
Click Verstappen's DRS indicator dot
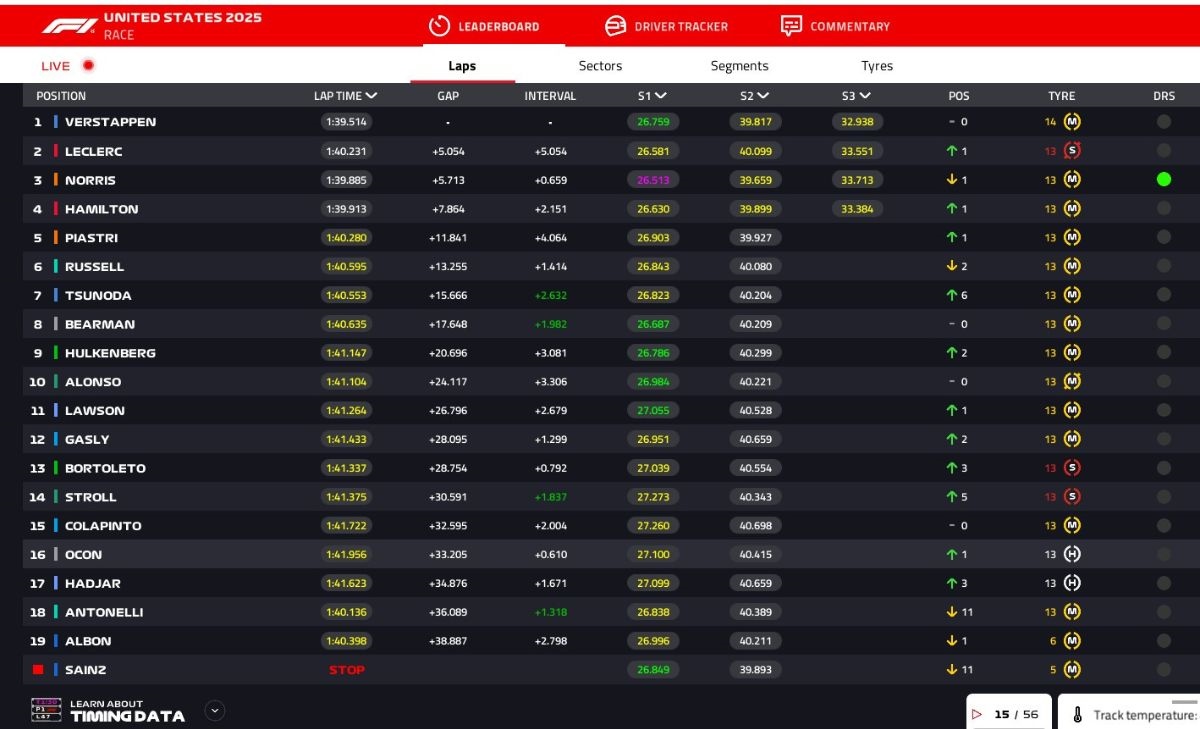click(1163, 122)
